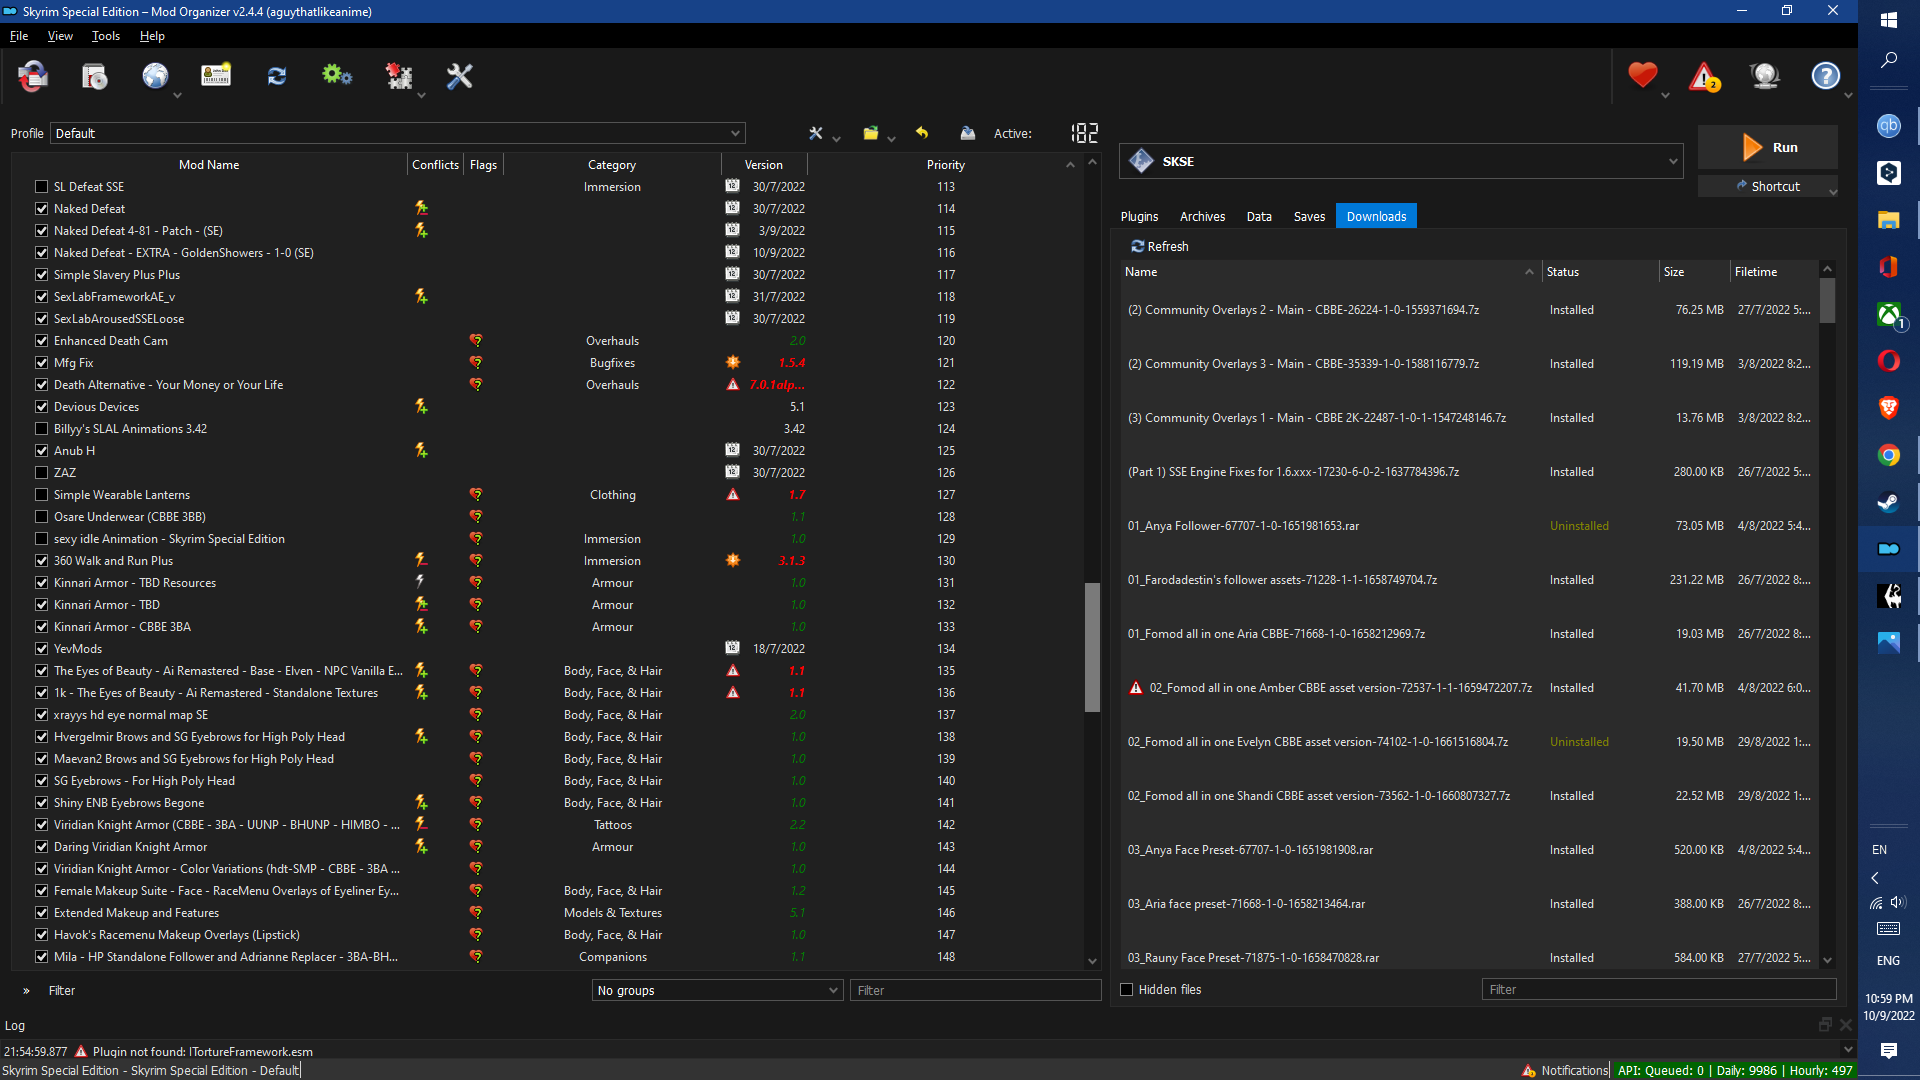Click the Run button

[x=1768, y=147]
